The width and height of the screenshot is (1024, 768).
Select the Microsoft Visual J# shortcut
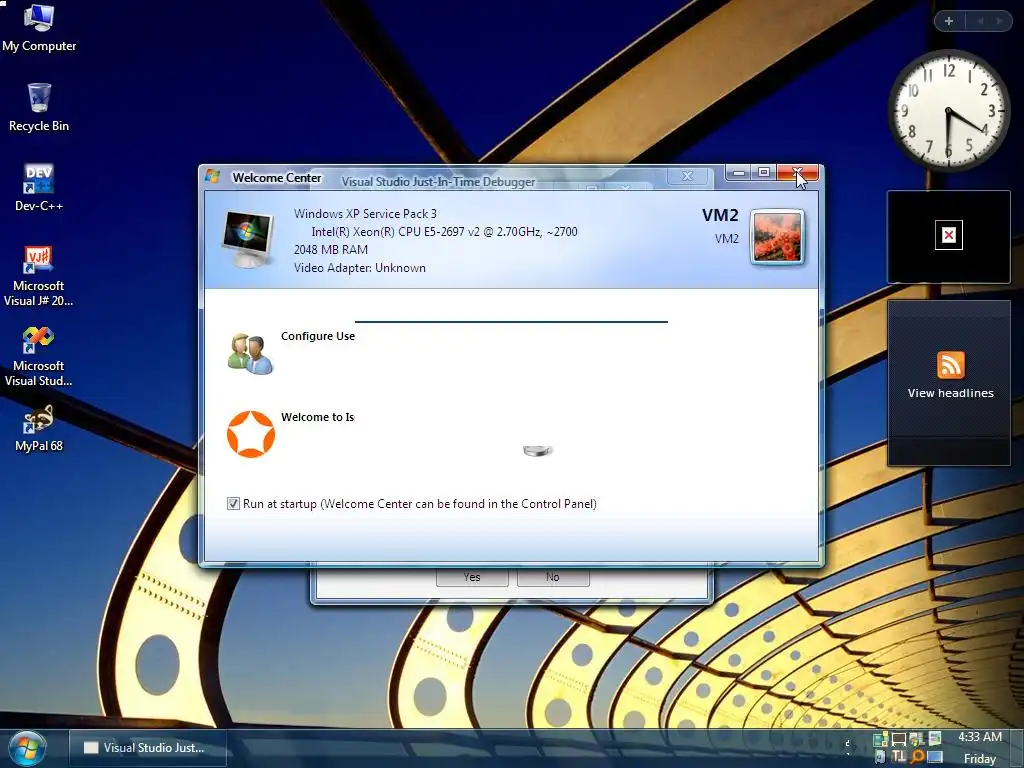coord(39,275)
